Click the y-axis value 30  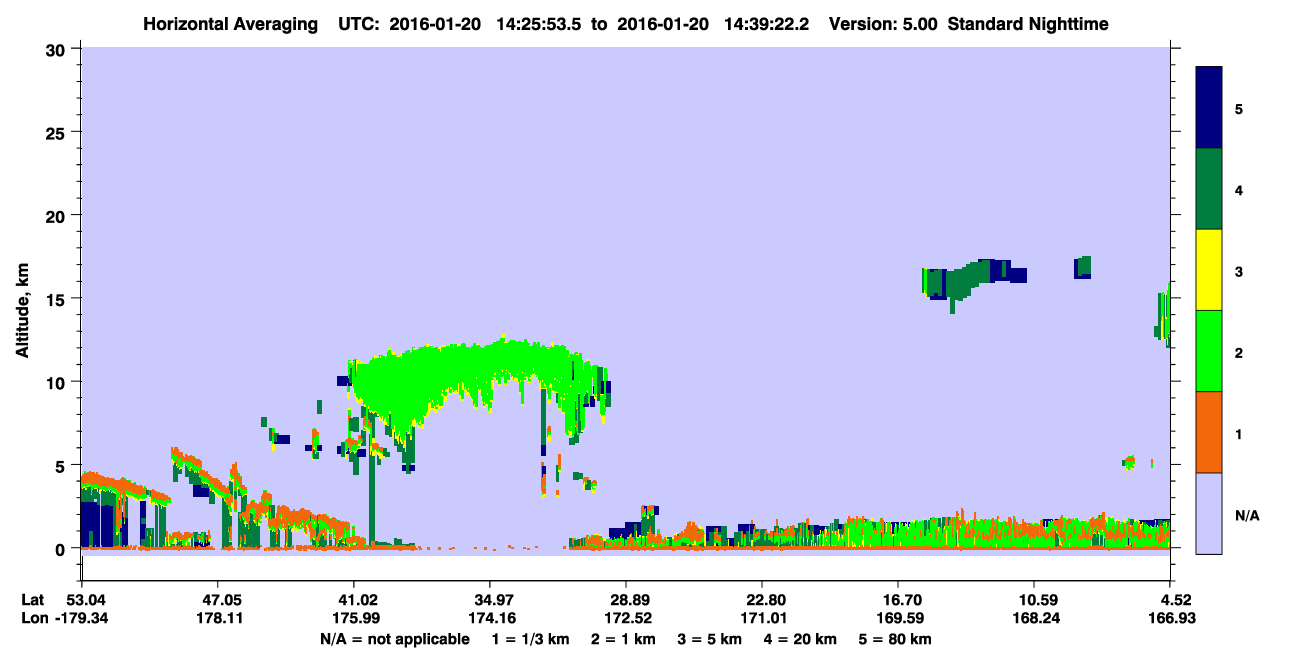click(x=56, y=49)
